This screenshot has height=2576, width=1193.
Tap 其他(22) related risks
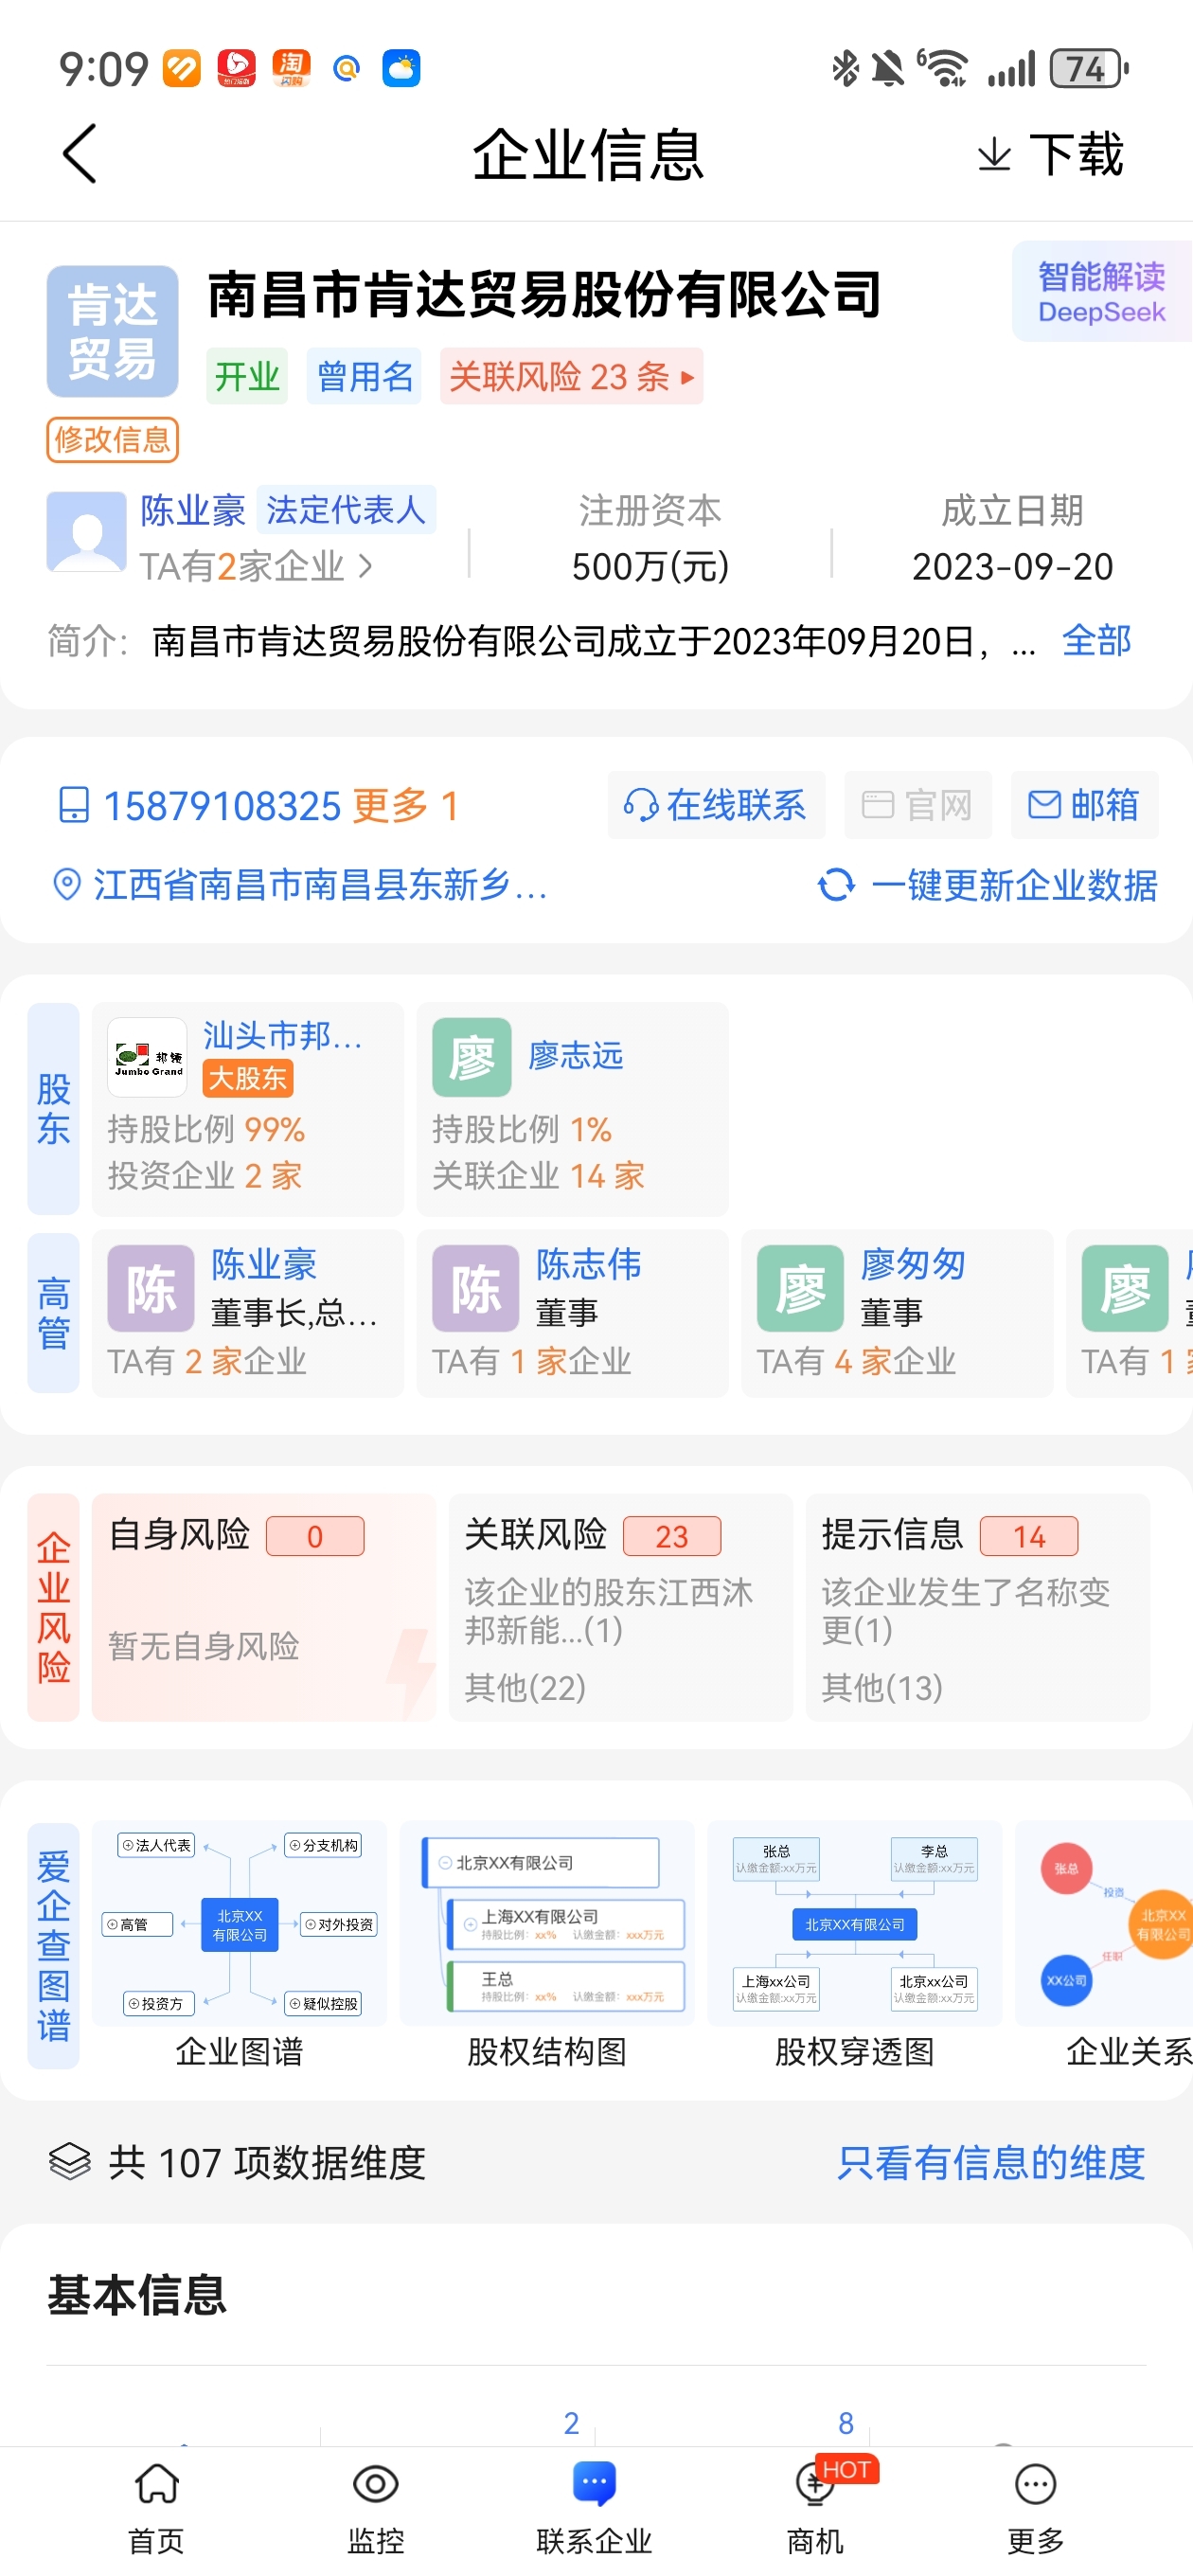(x=525, y=1688)
